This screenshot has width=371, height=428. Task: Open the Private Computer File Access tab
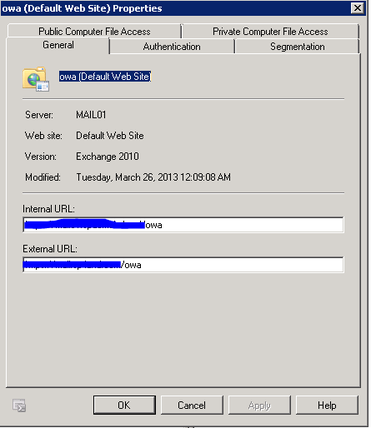270,31
